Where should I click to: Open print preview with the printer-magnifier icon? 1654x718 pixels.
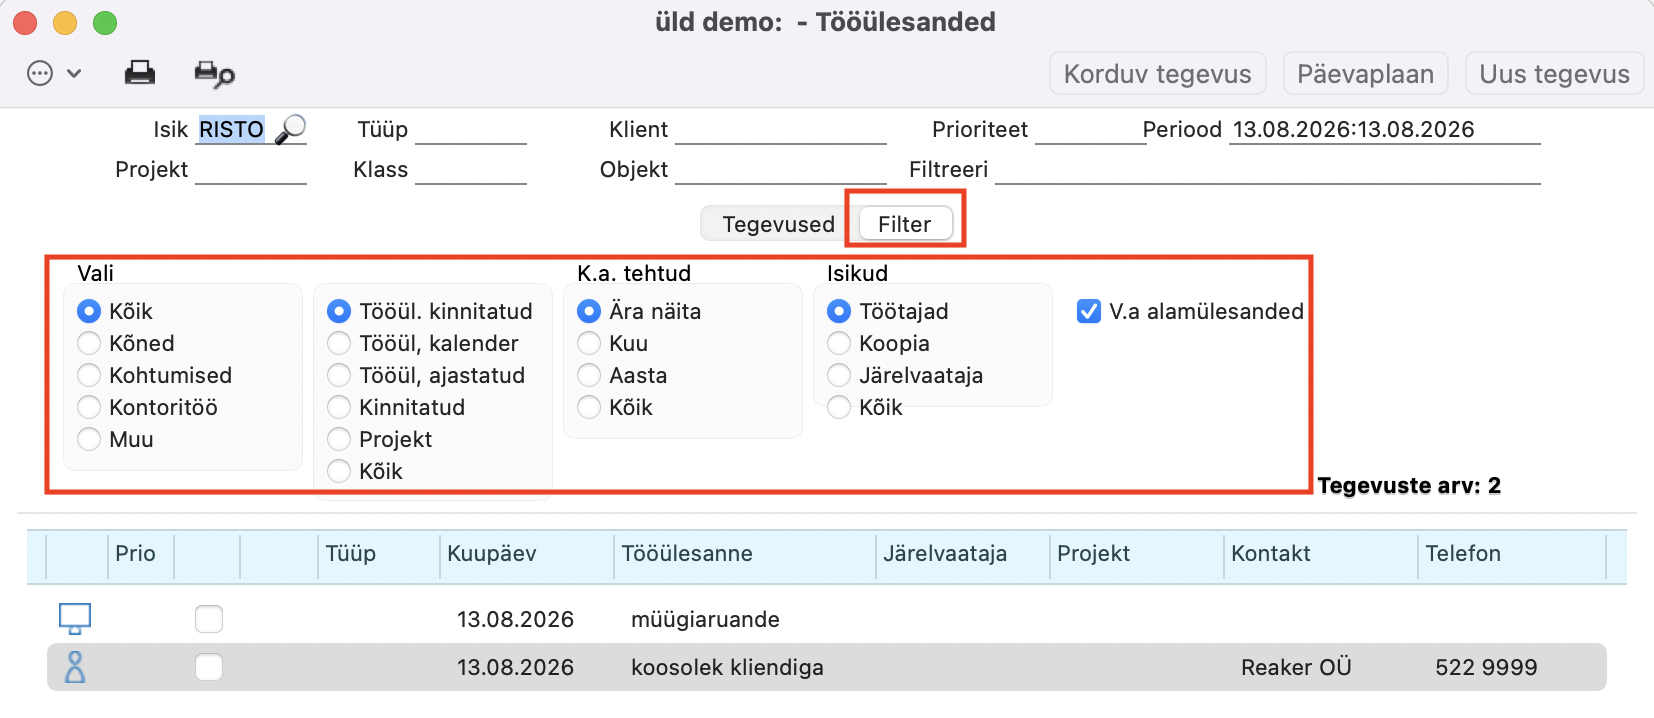pos(214,73)
